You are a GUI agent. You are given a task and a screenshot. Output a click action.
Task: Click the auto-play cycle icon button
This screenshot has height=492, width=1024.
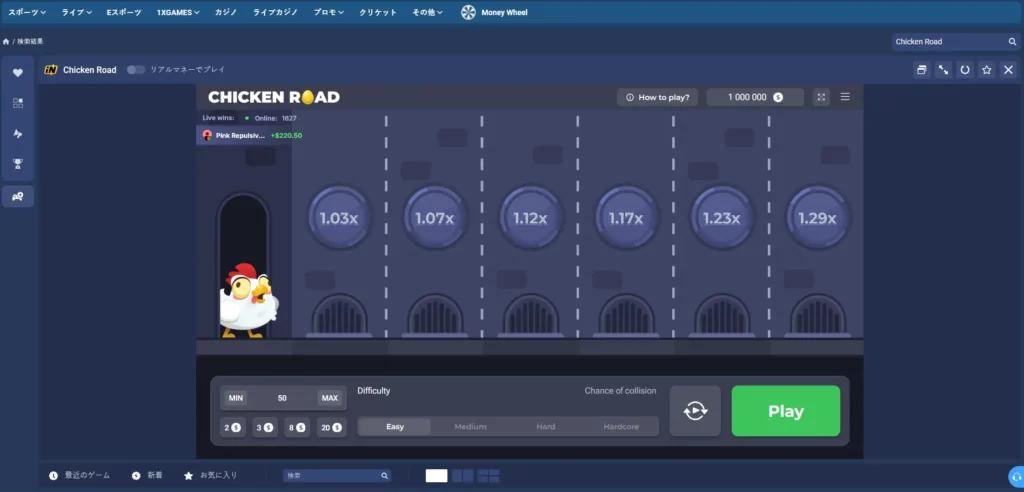[696, 411]
